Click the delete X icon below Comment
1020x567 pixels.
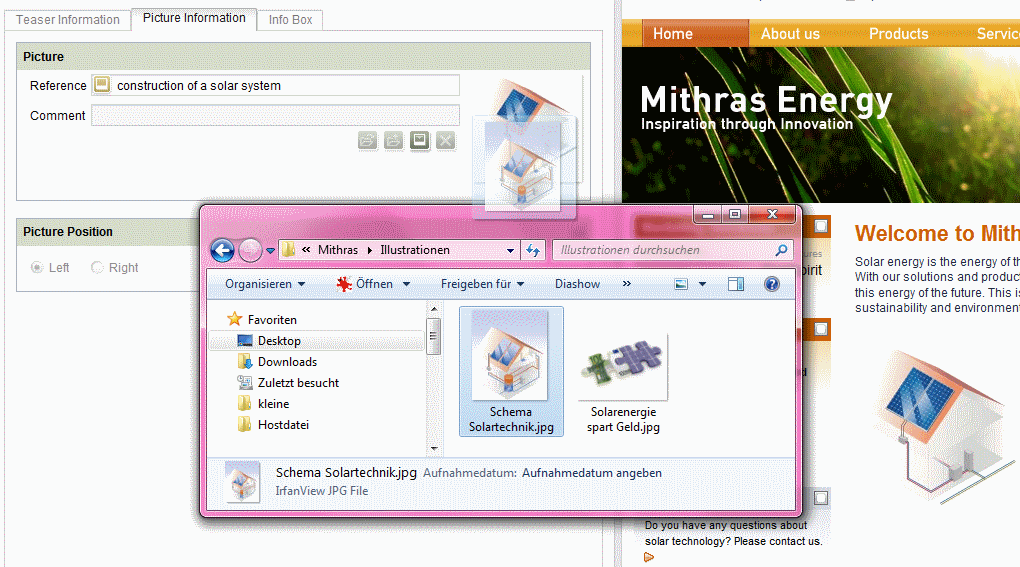(x=446, y=140)
